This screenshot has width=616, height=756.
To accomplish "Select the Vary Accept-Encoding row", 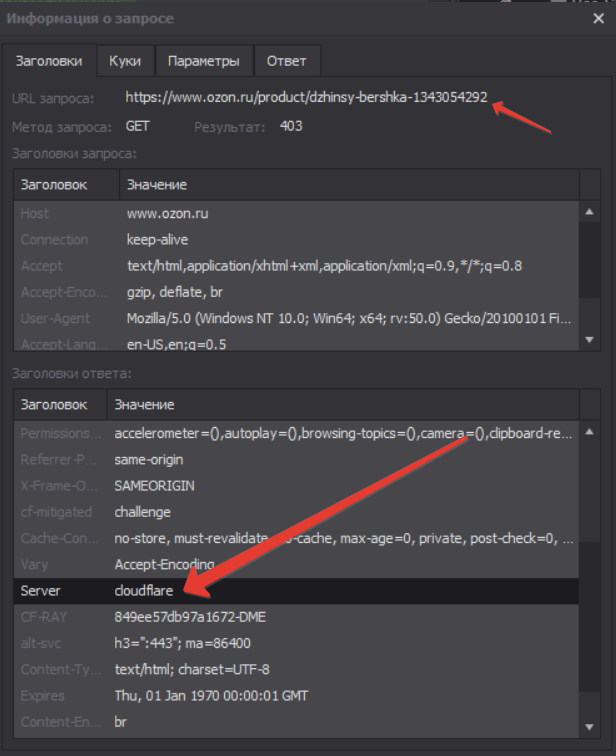I will coord(296,564).
